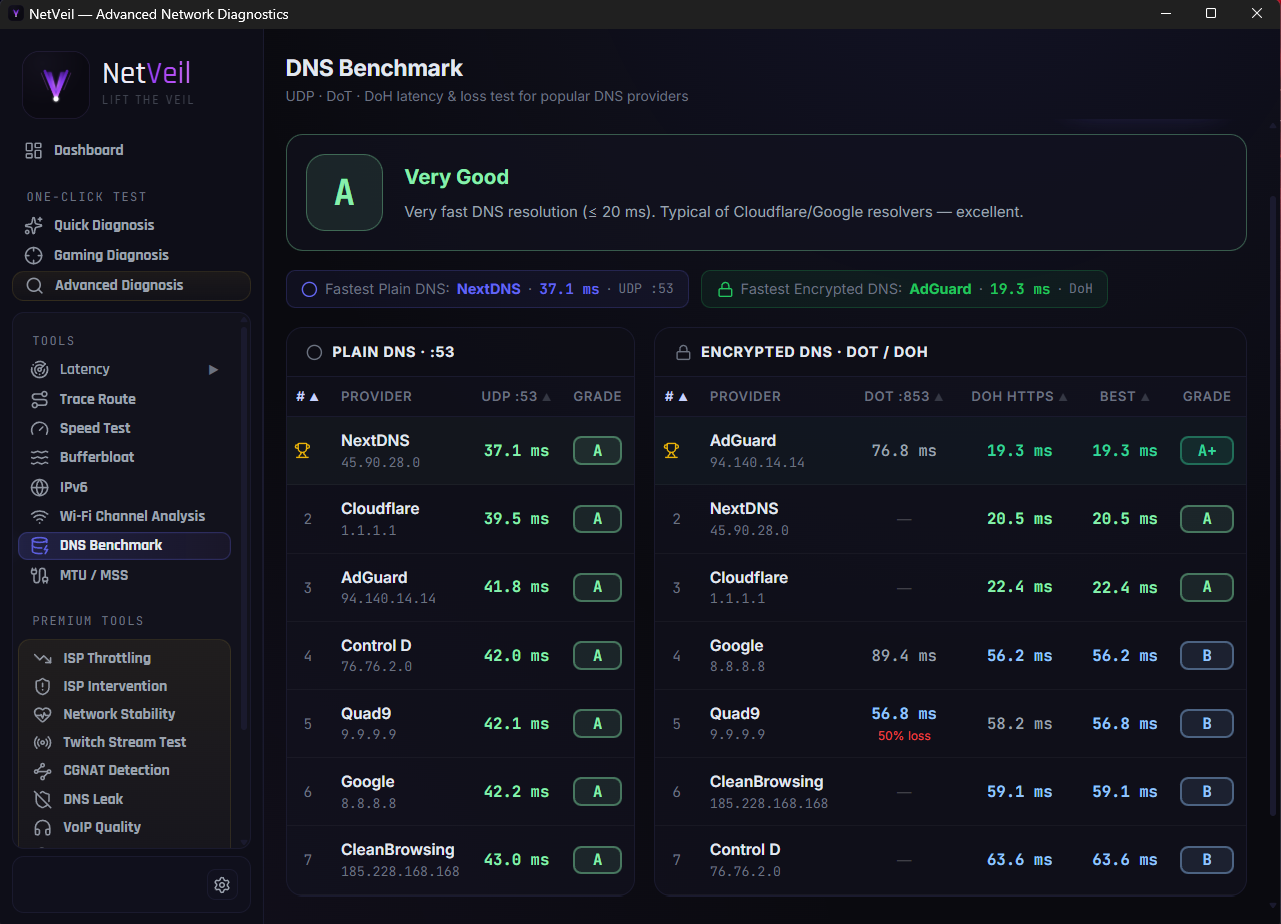Launch the Network Stability premium tool

(125, 714)
